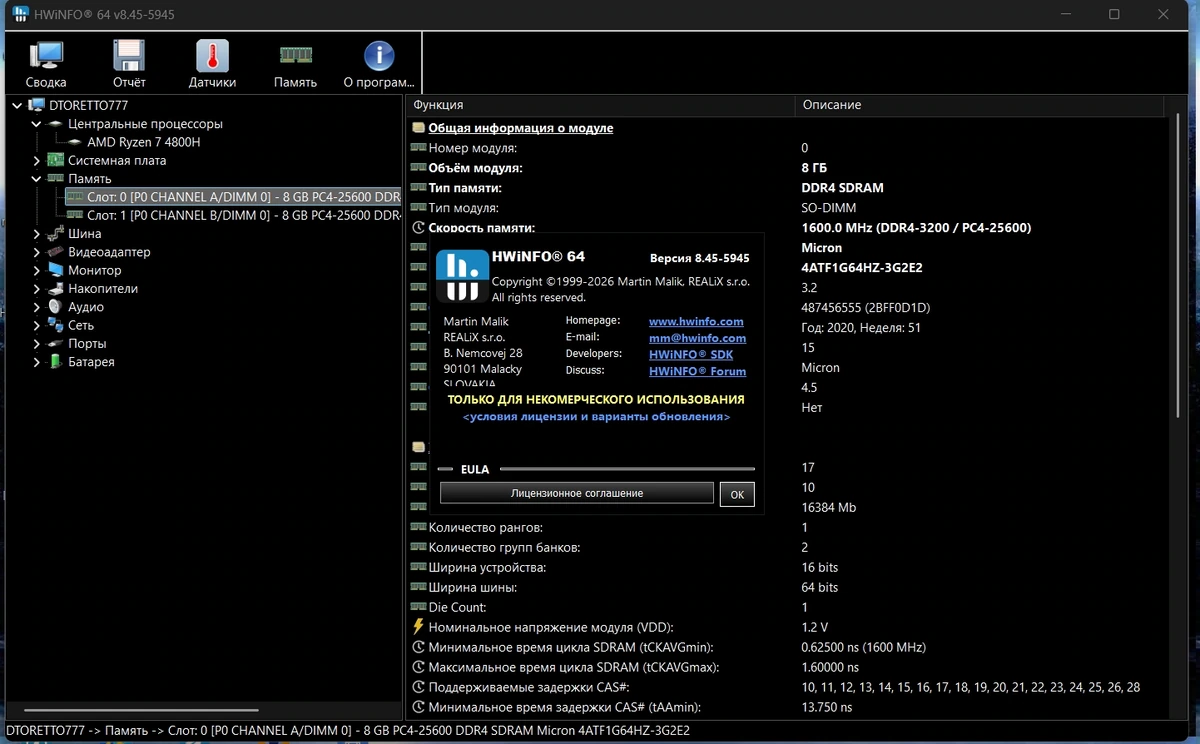
Task: Click the mm@hwinfo.com e-mail link
Action: 697,338
